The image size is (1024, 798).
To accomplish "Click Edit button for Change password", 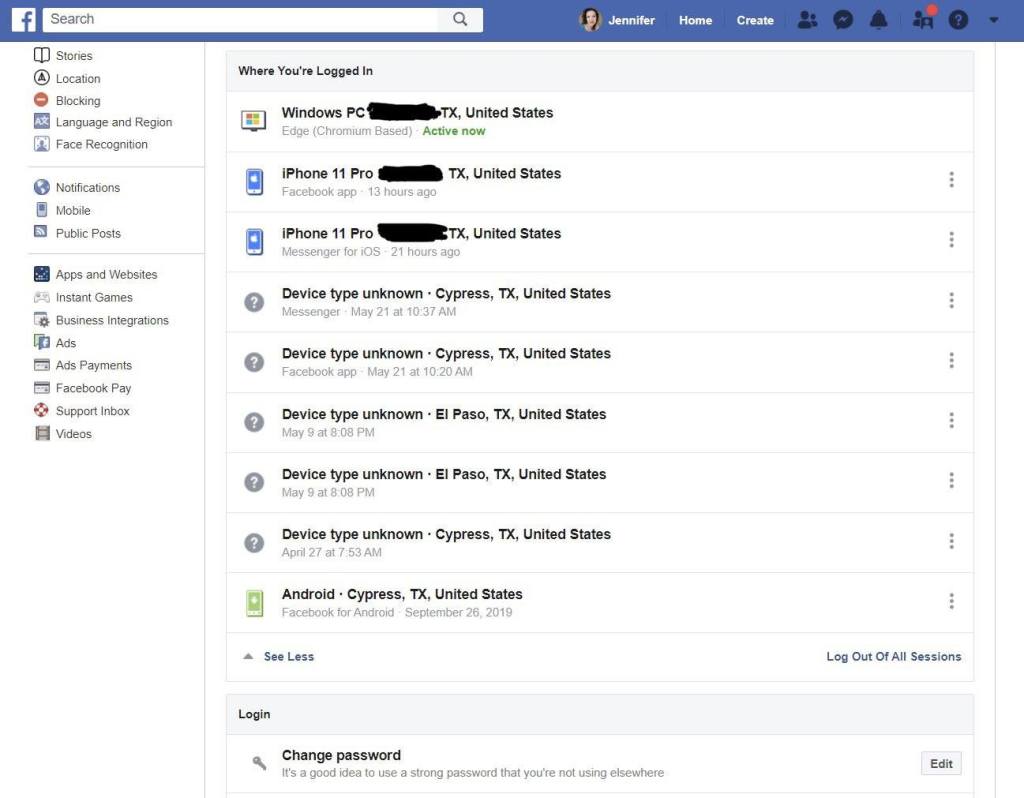I will point(941,764).
